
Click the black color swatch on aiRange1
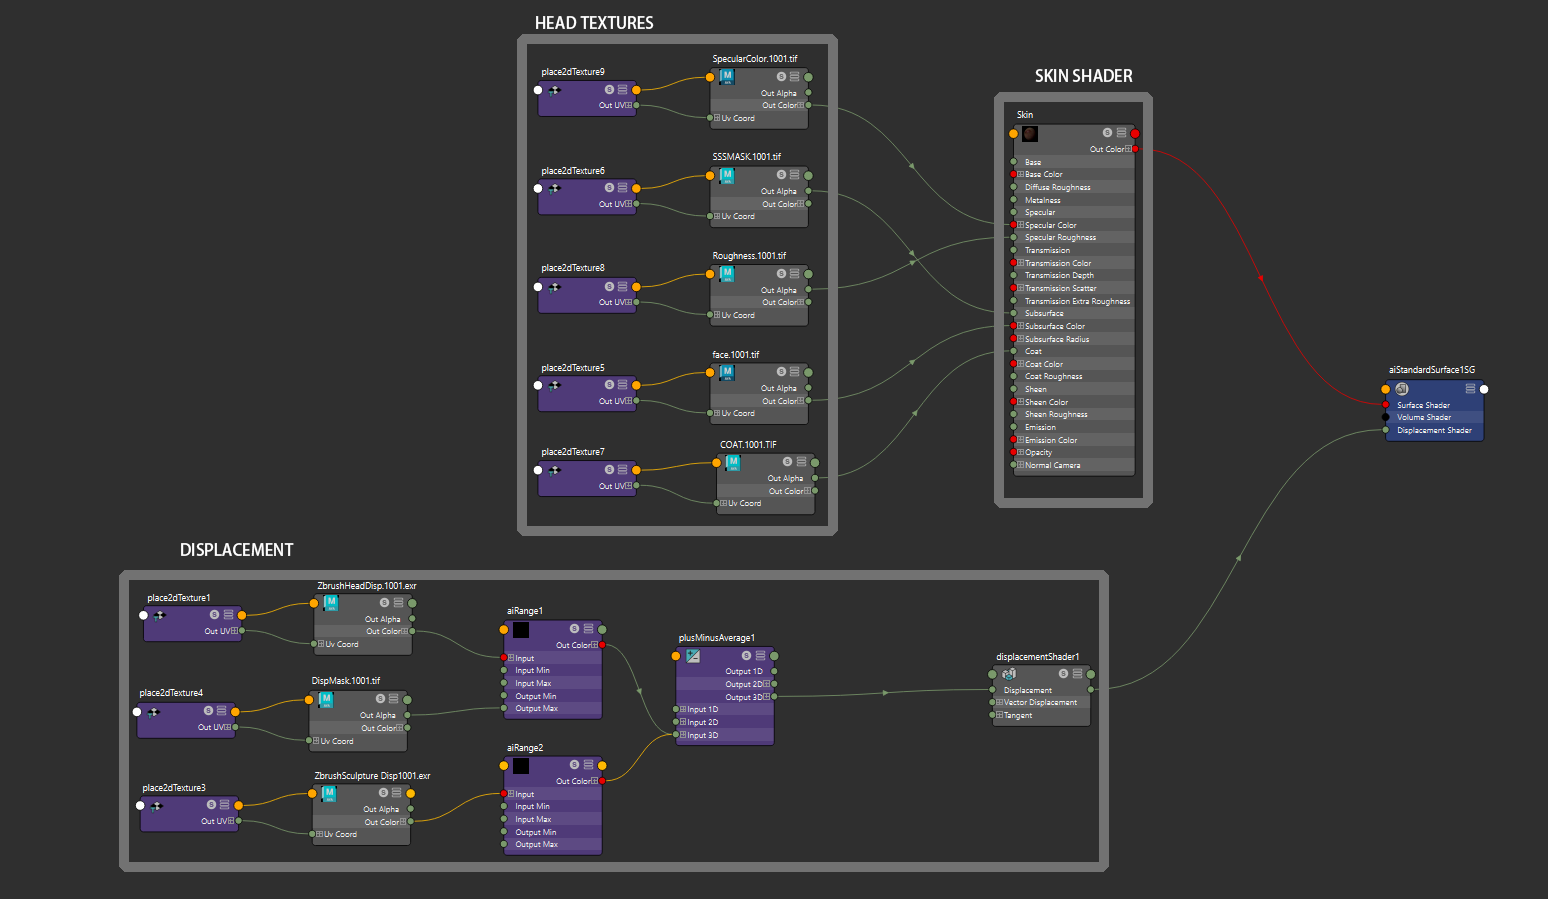pos(521,630)
